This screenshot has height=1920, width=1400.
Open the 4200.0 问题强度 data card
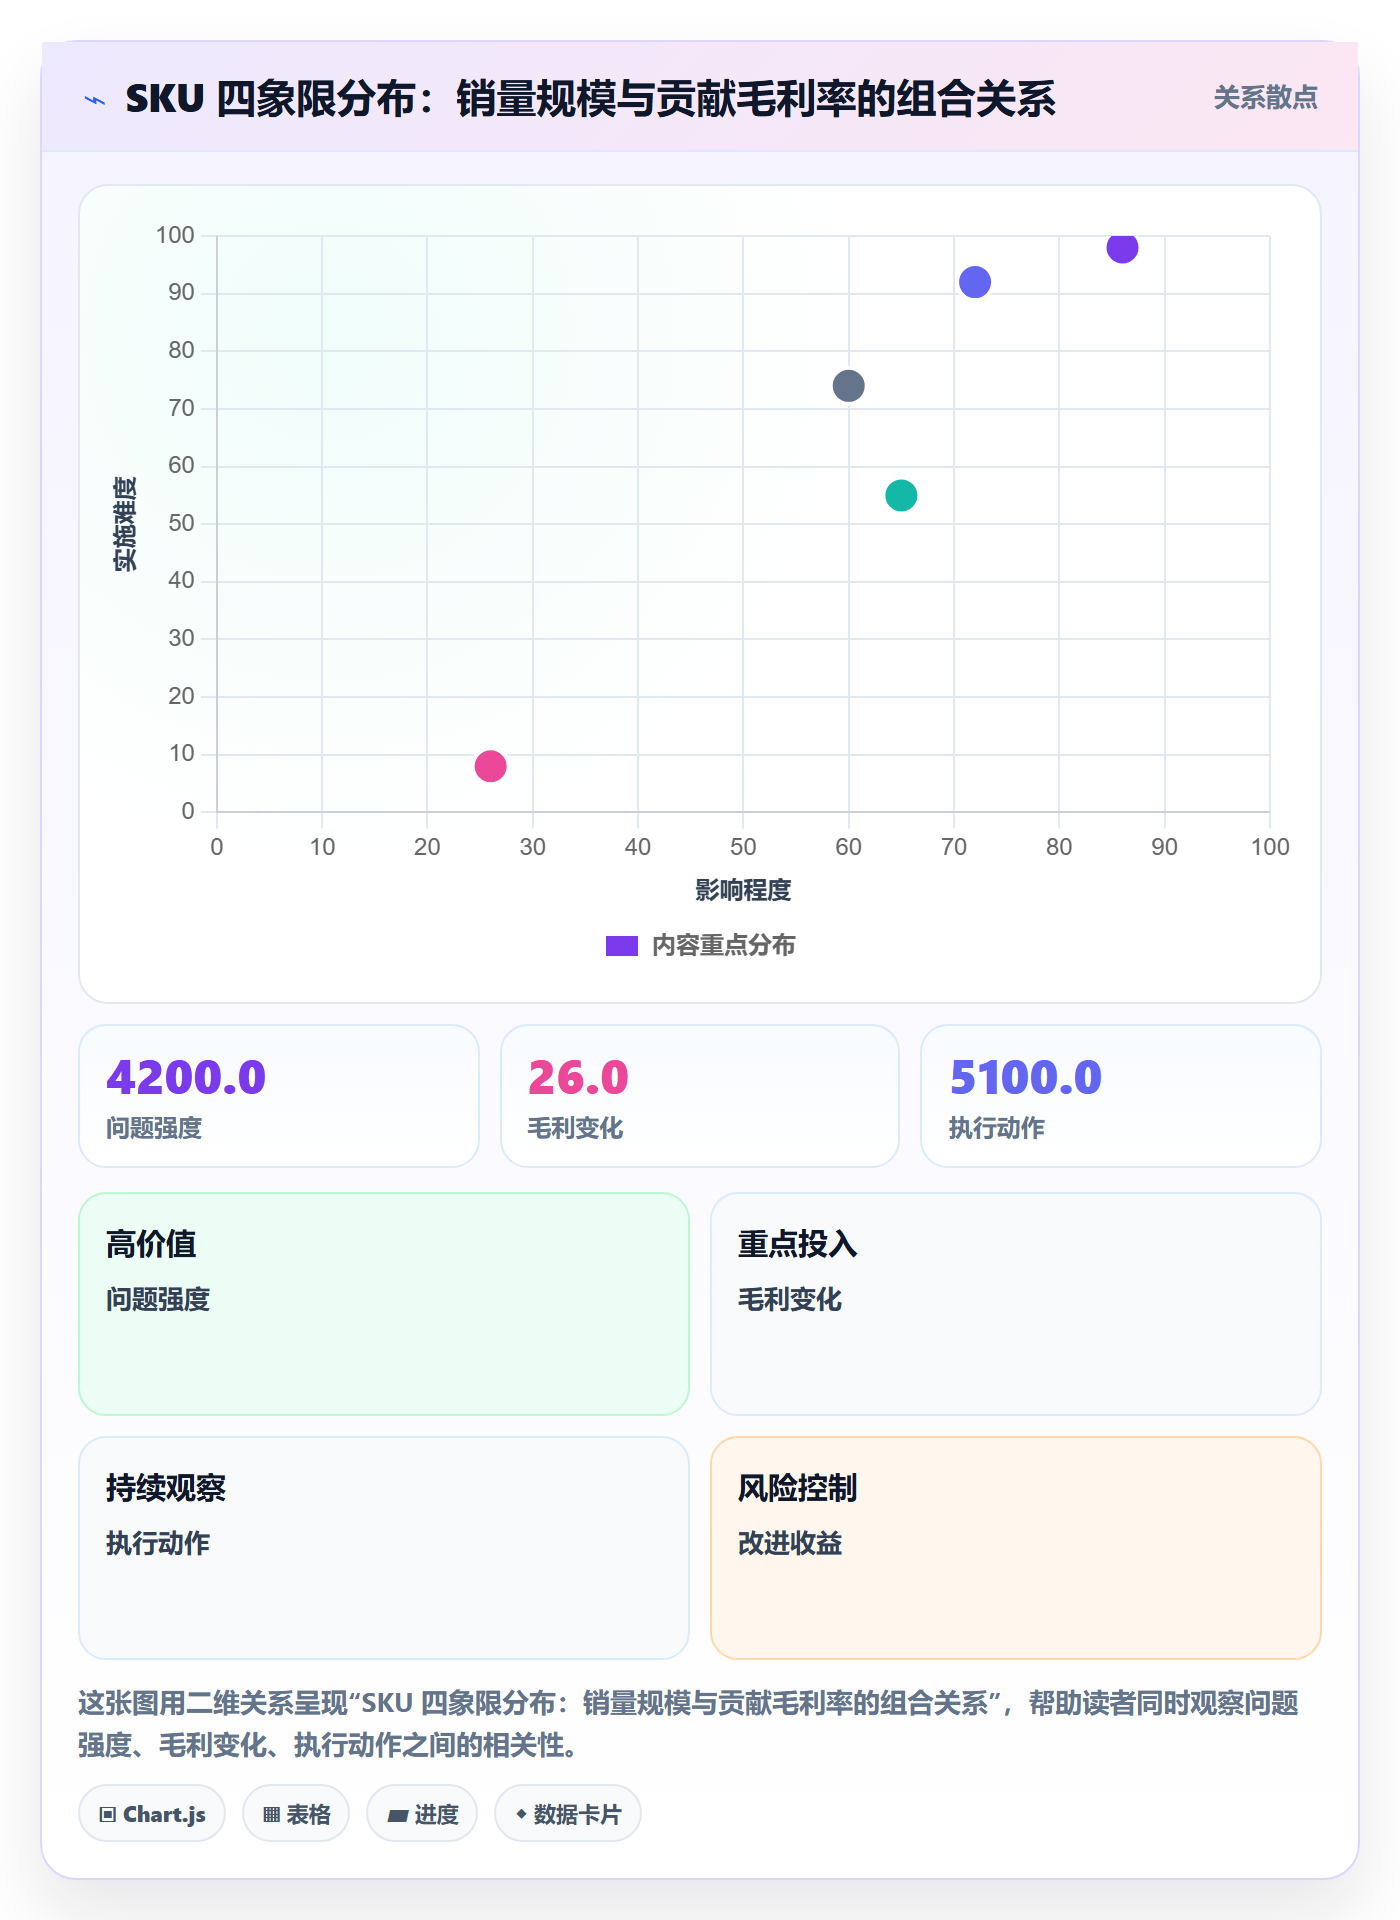click(x=279, y=1096)
